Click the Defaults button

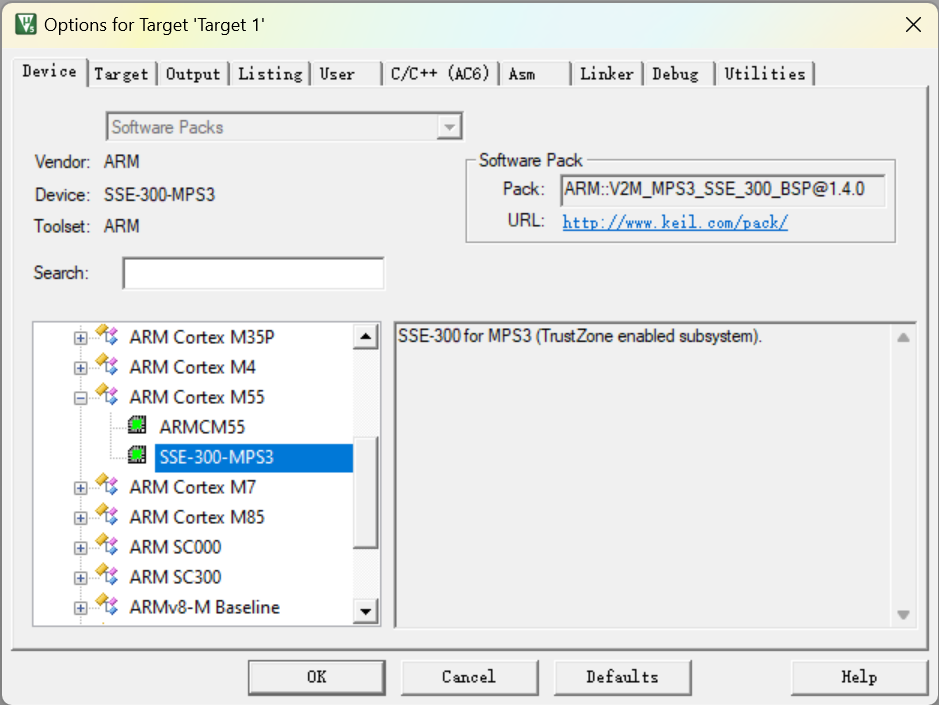click(622, 677)
